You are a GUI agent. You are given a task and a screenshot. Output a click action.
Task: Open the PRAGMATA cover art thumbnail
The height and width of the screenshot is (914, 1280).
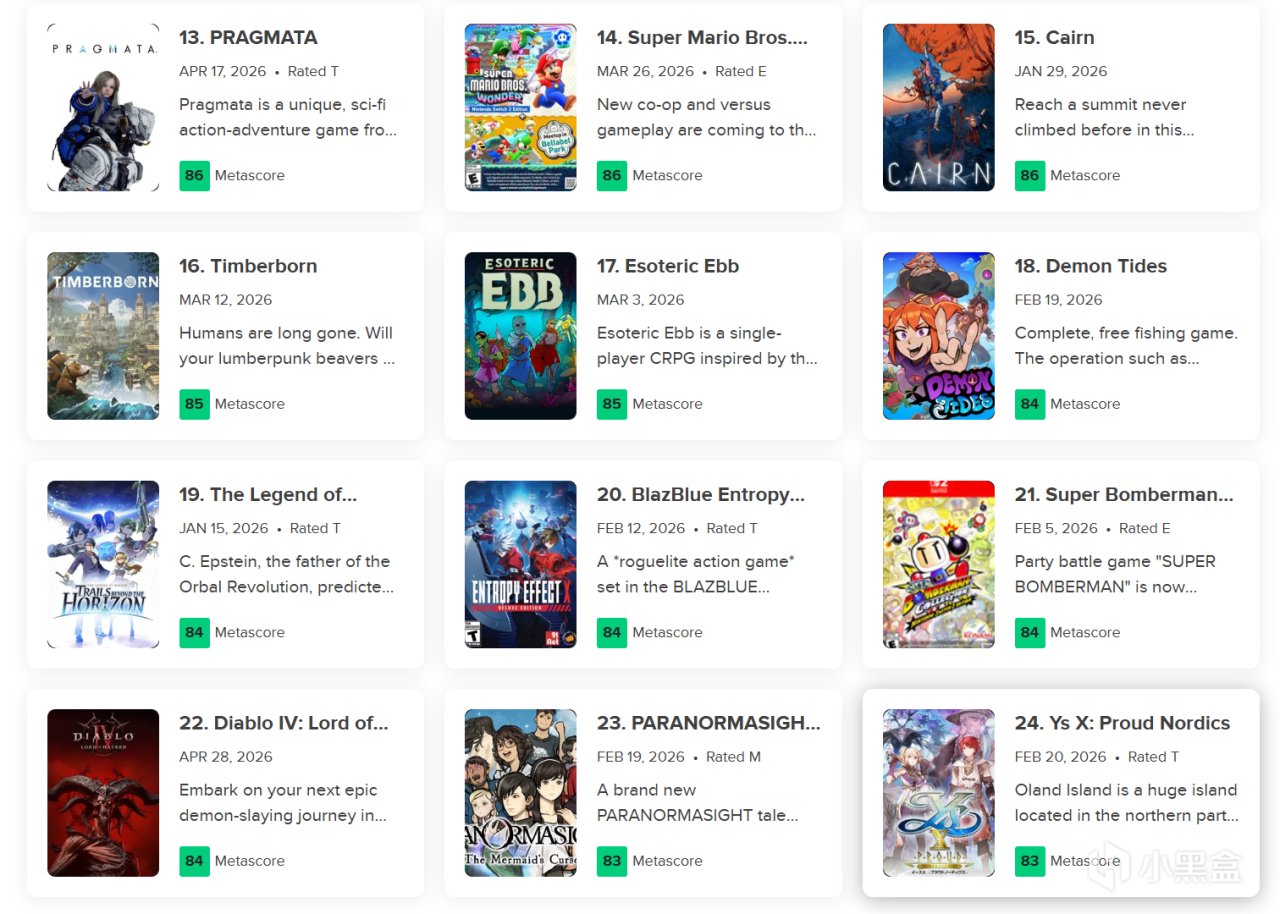pyautogui.click(x=103, y=107)
